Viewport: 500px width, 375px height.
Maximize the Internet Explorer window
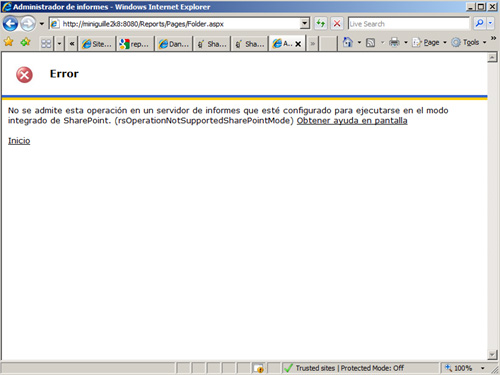(x=481, y=7)
